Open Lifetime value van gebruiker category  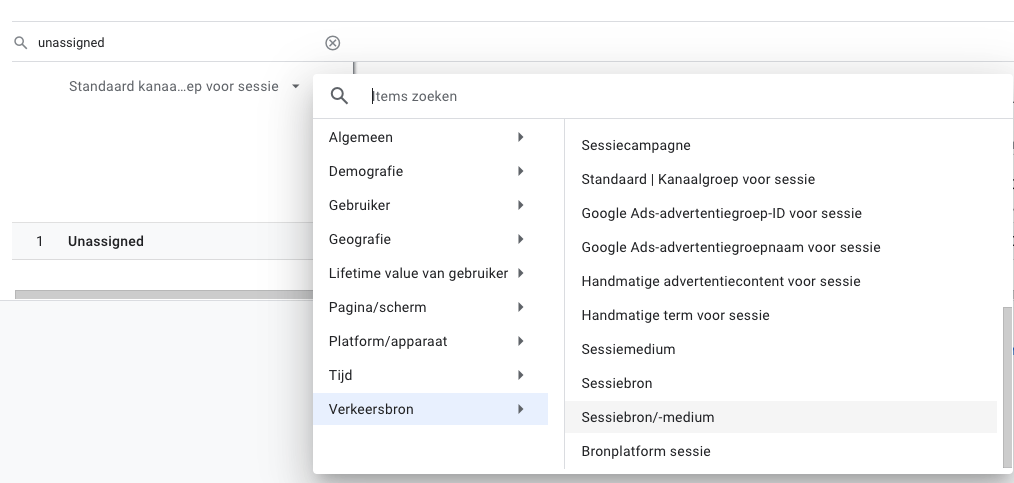click(430, 273)
